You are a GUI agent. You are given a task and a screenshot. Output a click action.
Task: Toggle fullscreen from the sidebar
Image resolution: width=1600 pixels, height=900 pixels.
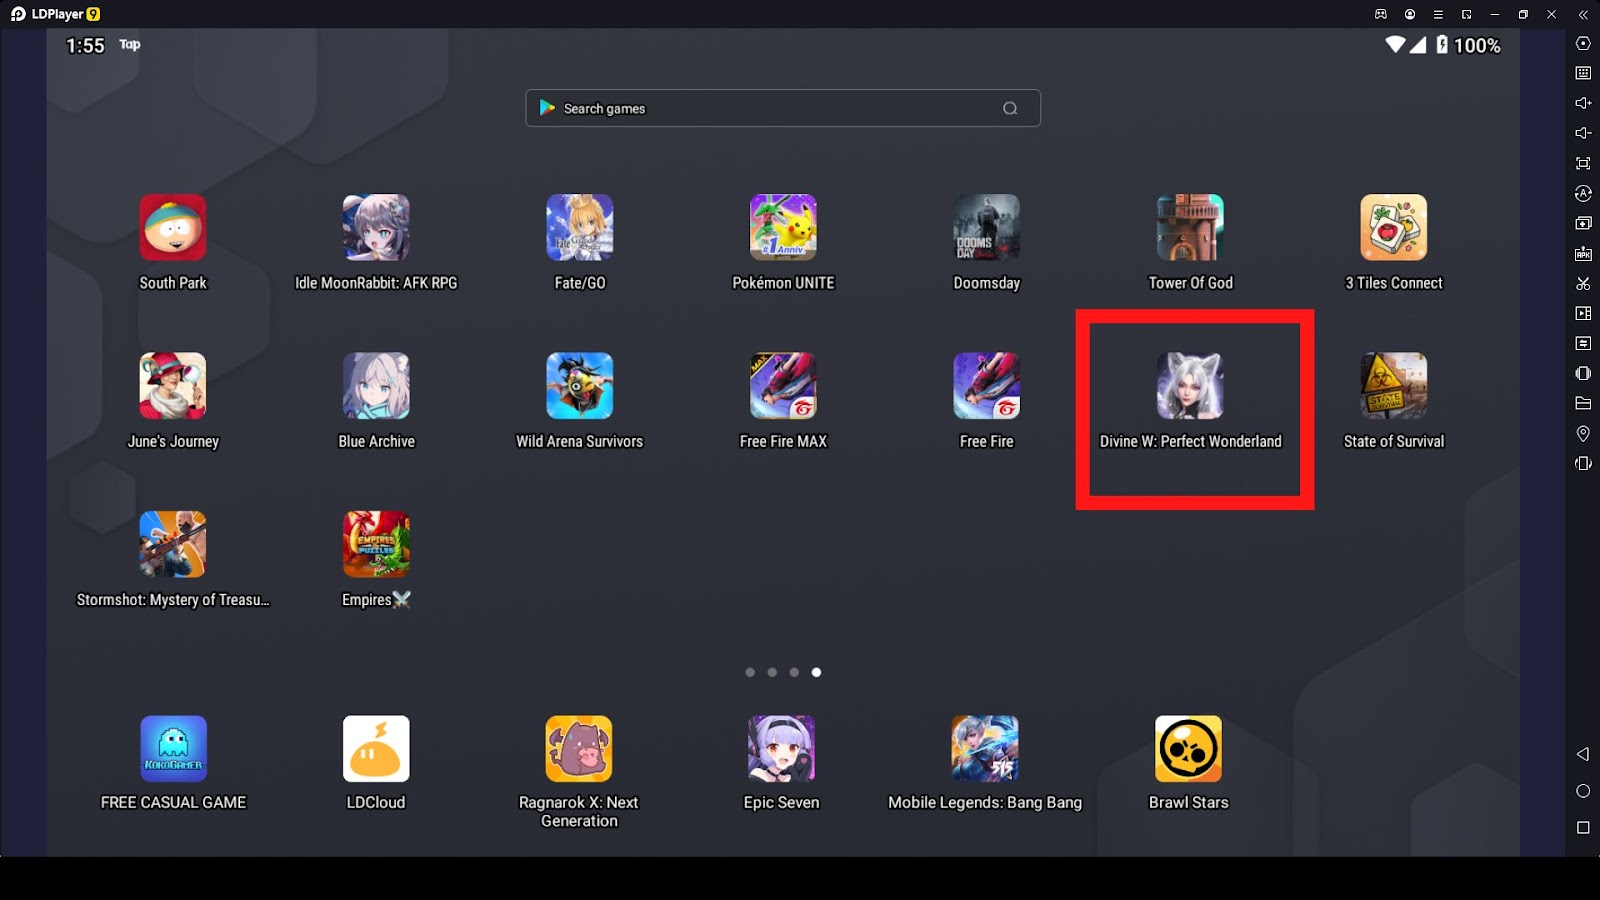coord(1583,163)
